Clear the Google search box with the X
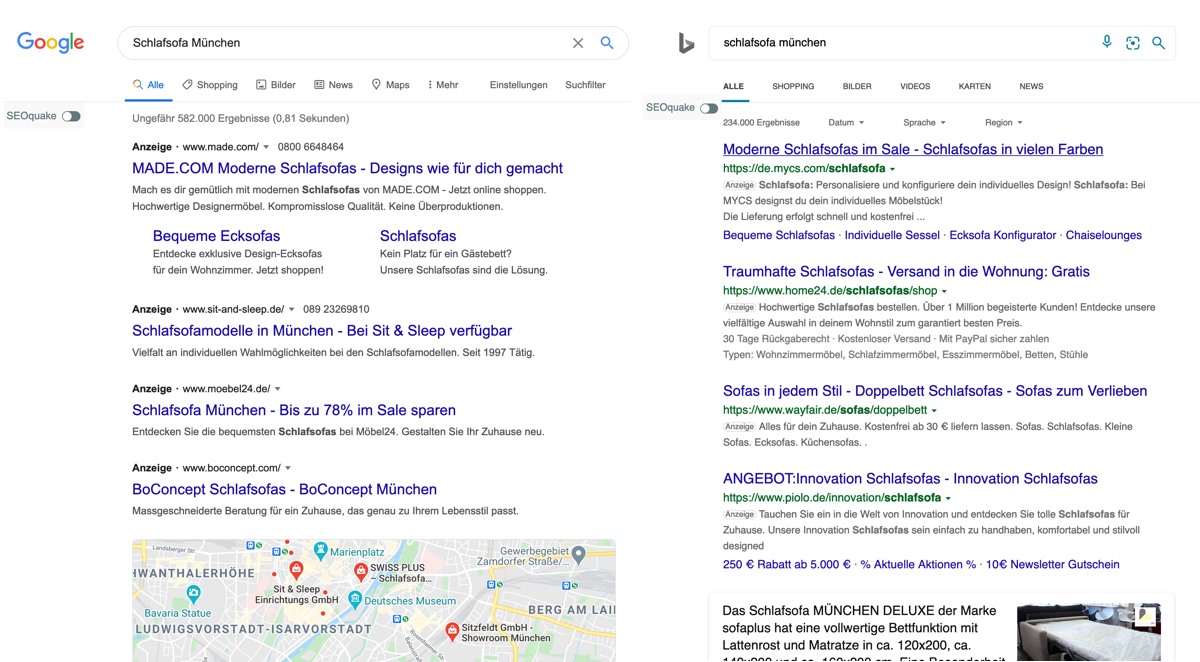1200x662 pixels. click(x=578, y=43)
